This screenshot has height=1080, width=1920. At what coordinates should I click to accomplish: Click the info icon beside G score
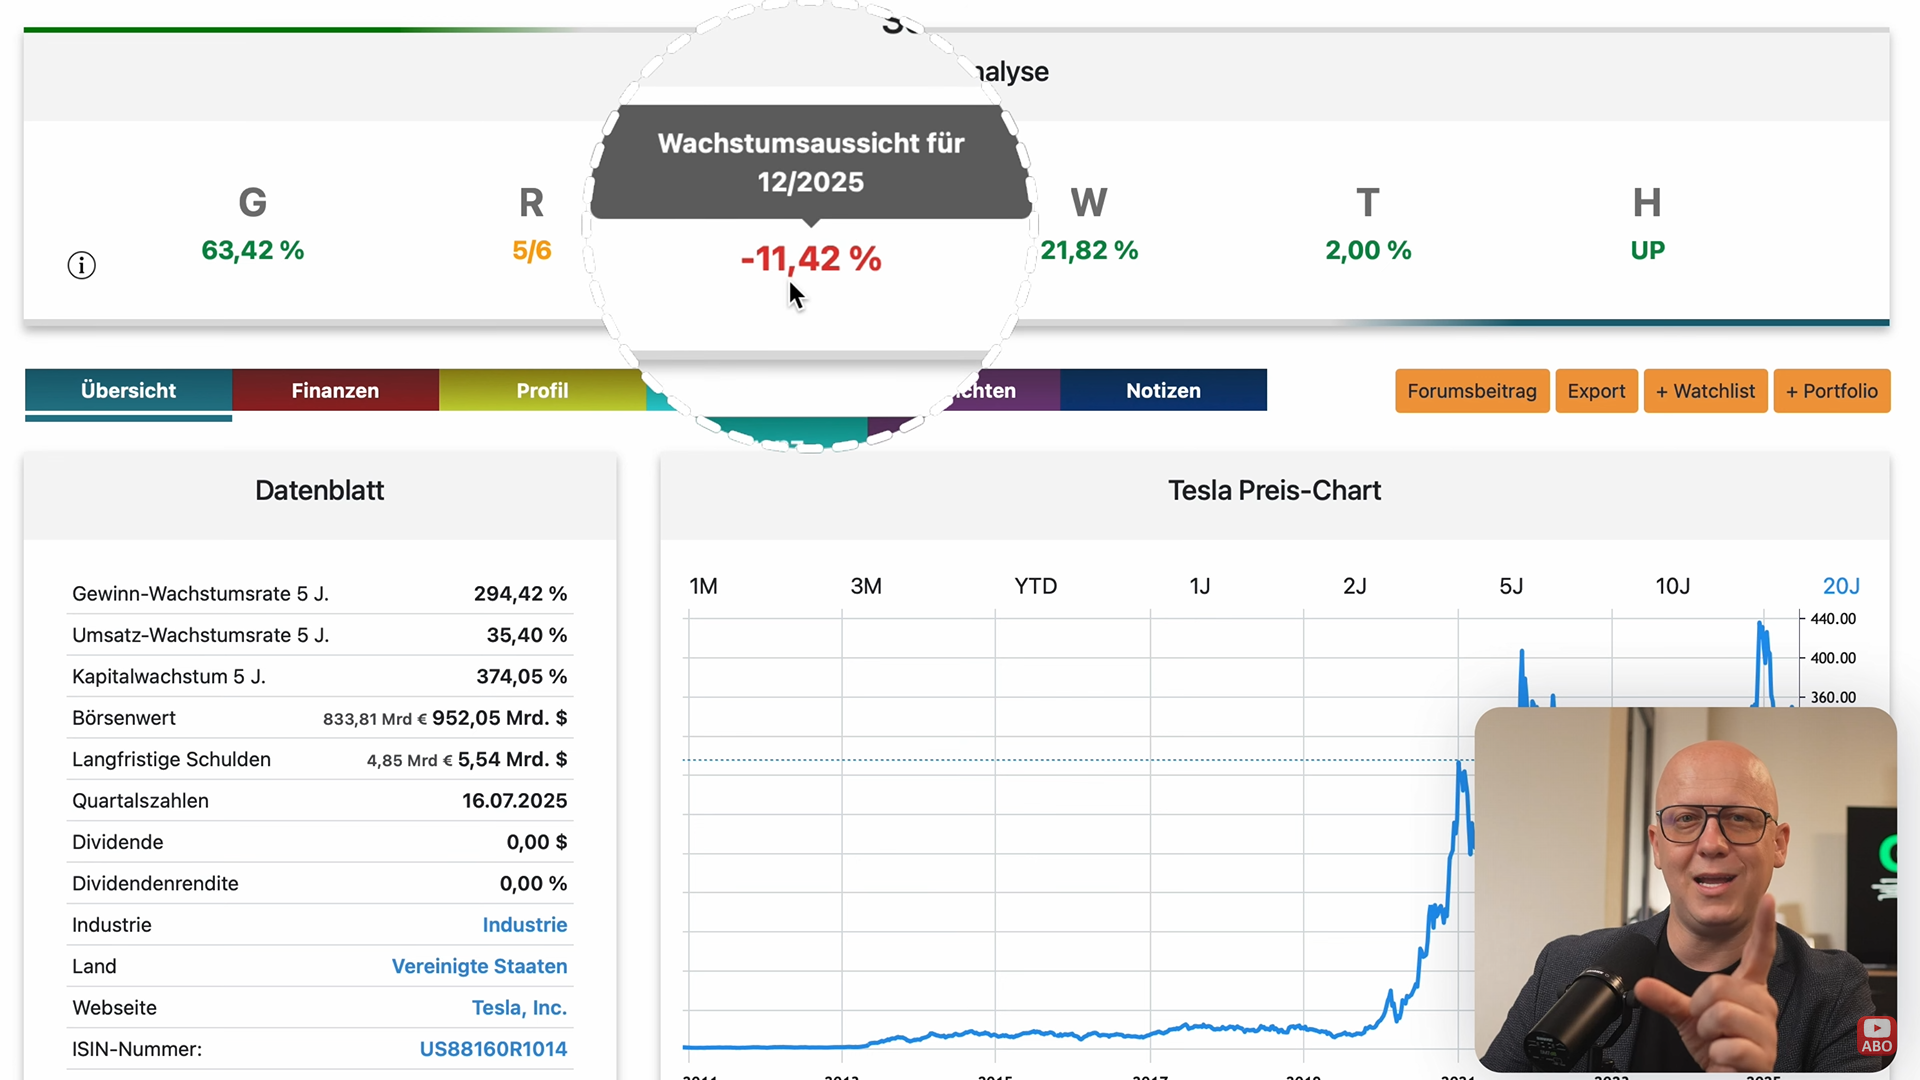[81, 265]
